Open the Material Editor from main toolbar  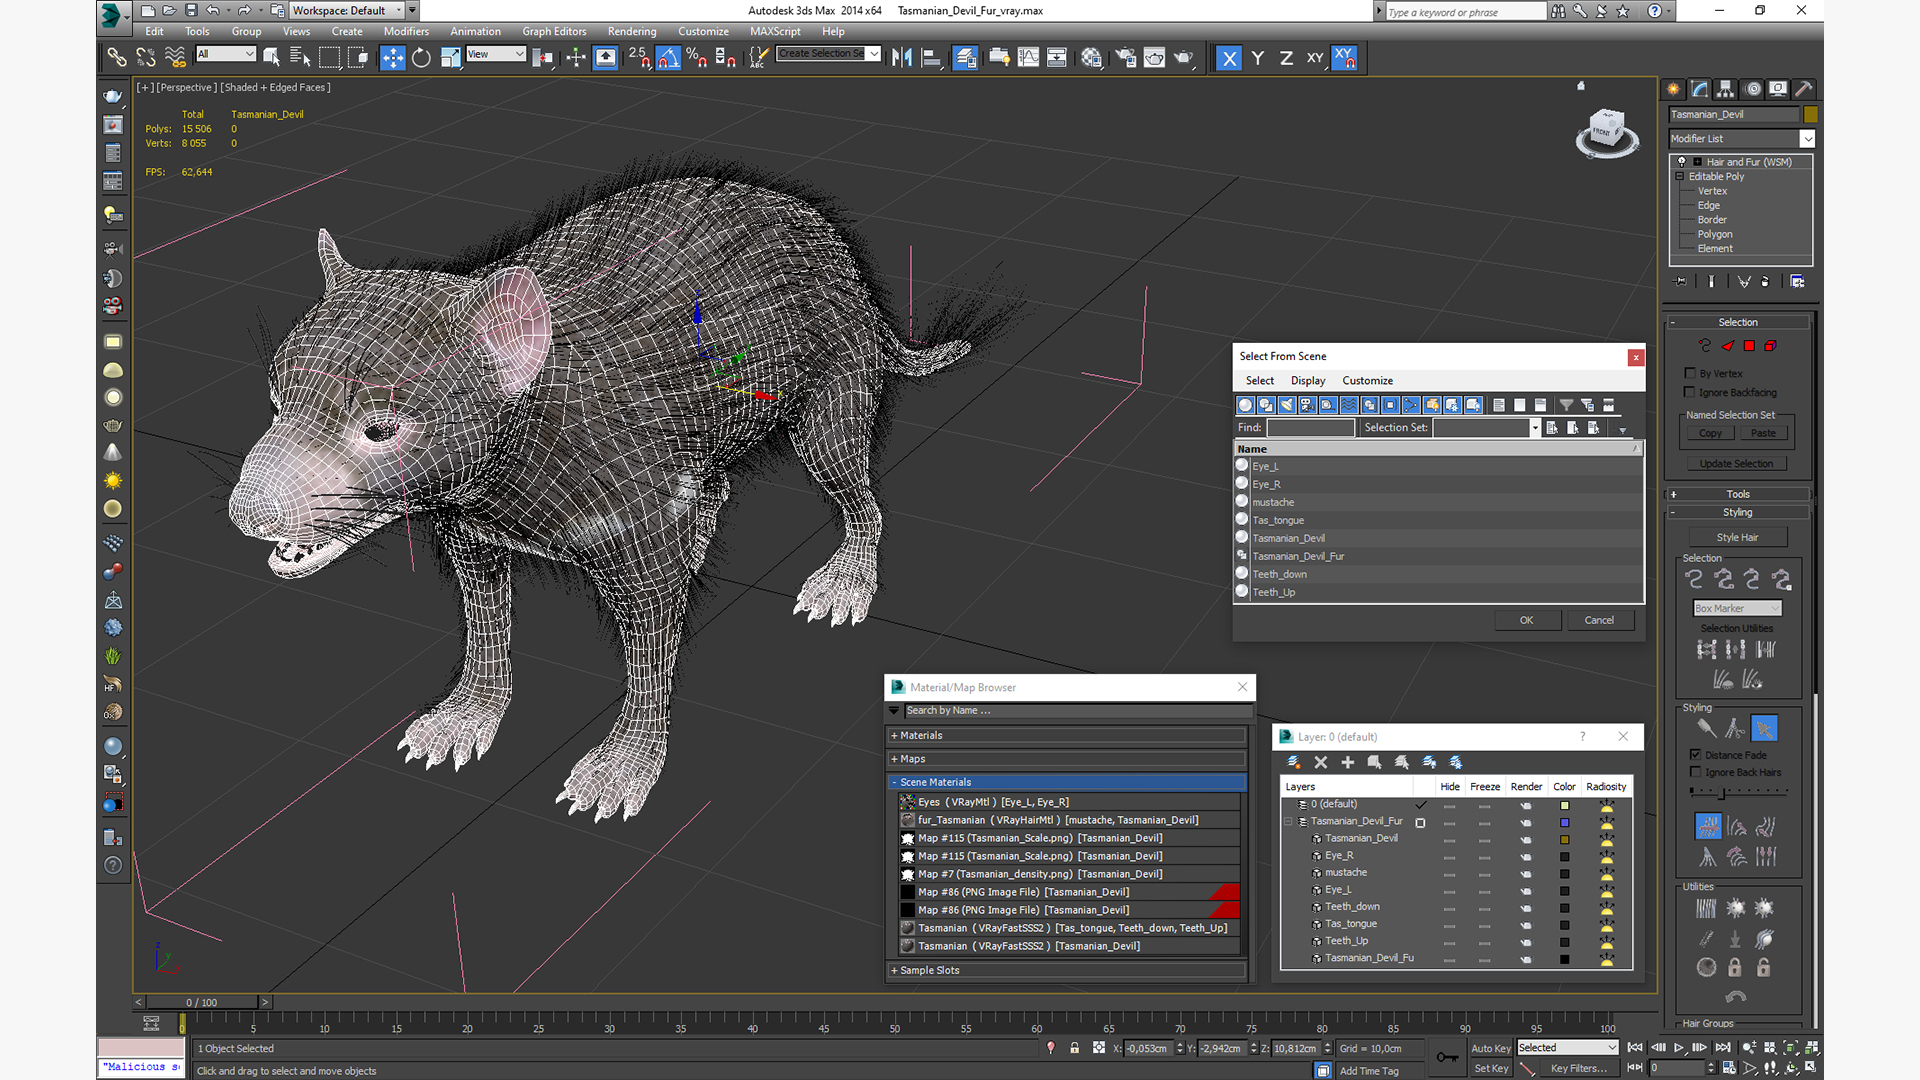pos(1091,58)
